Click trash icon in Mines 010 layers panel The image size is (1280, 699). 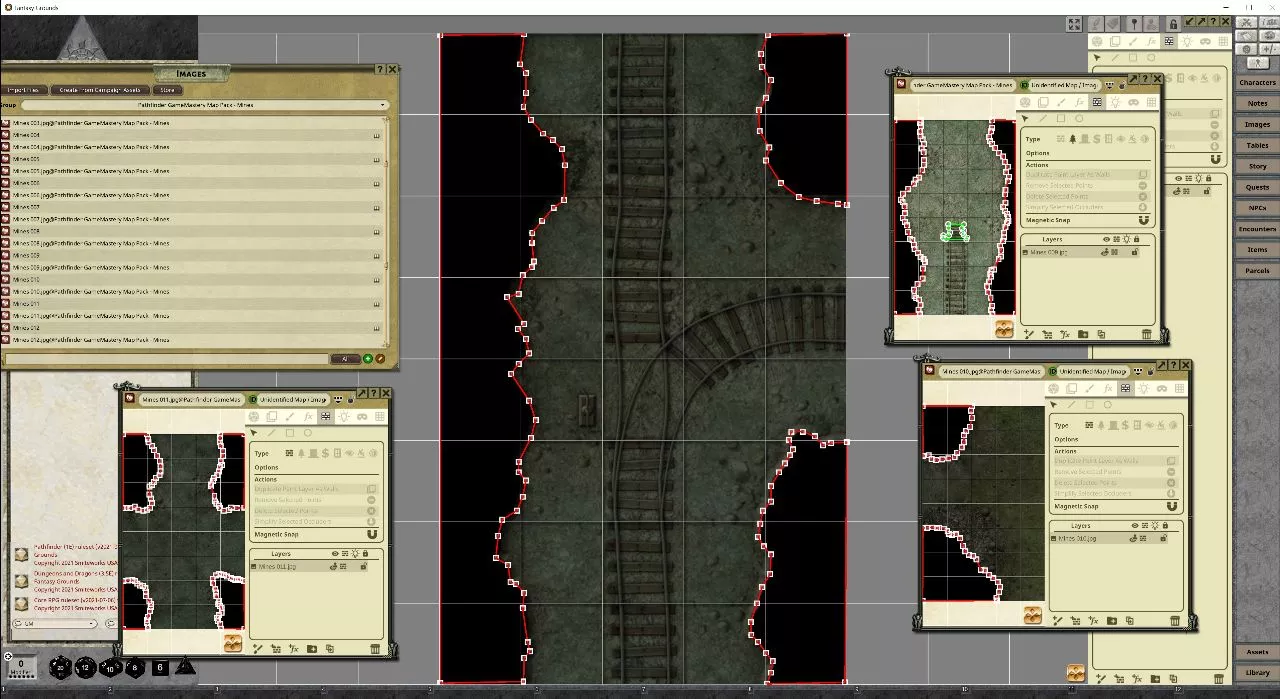coord(1175,620)
